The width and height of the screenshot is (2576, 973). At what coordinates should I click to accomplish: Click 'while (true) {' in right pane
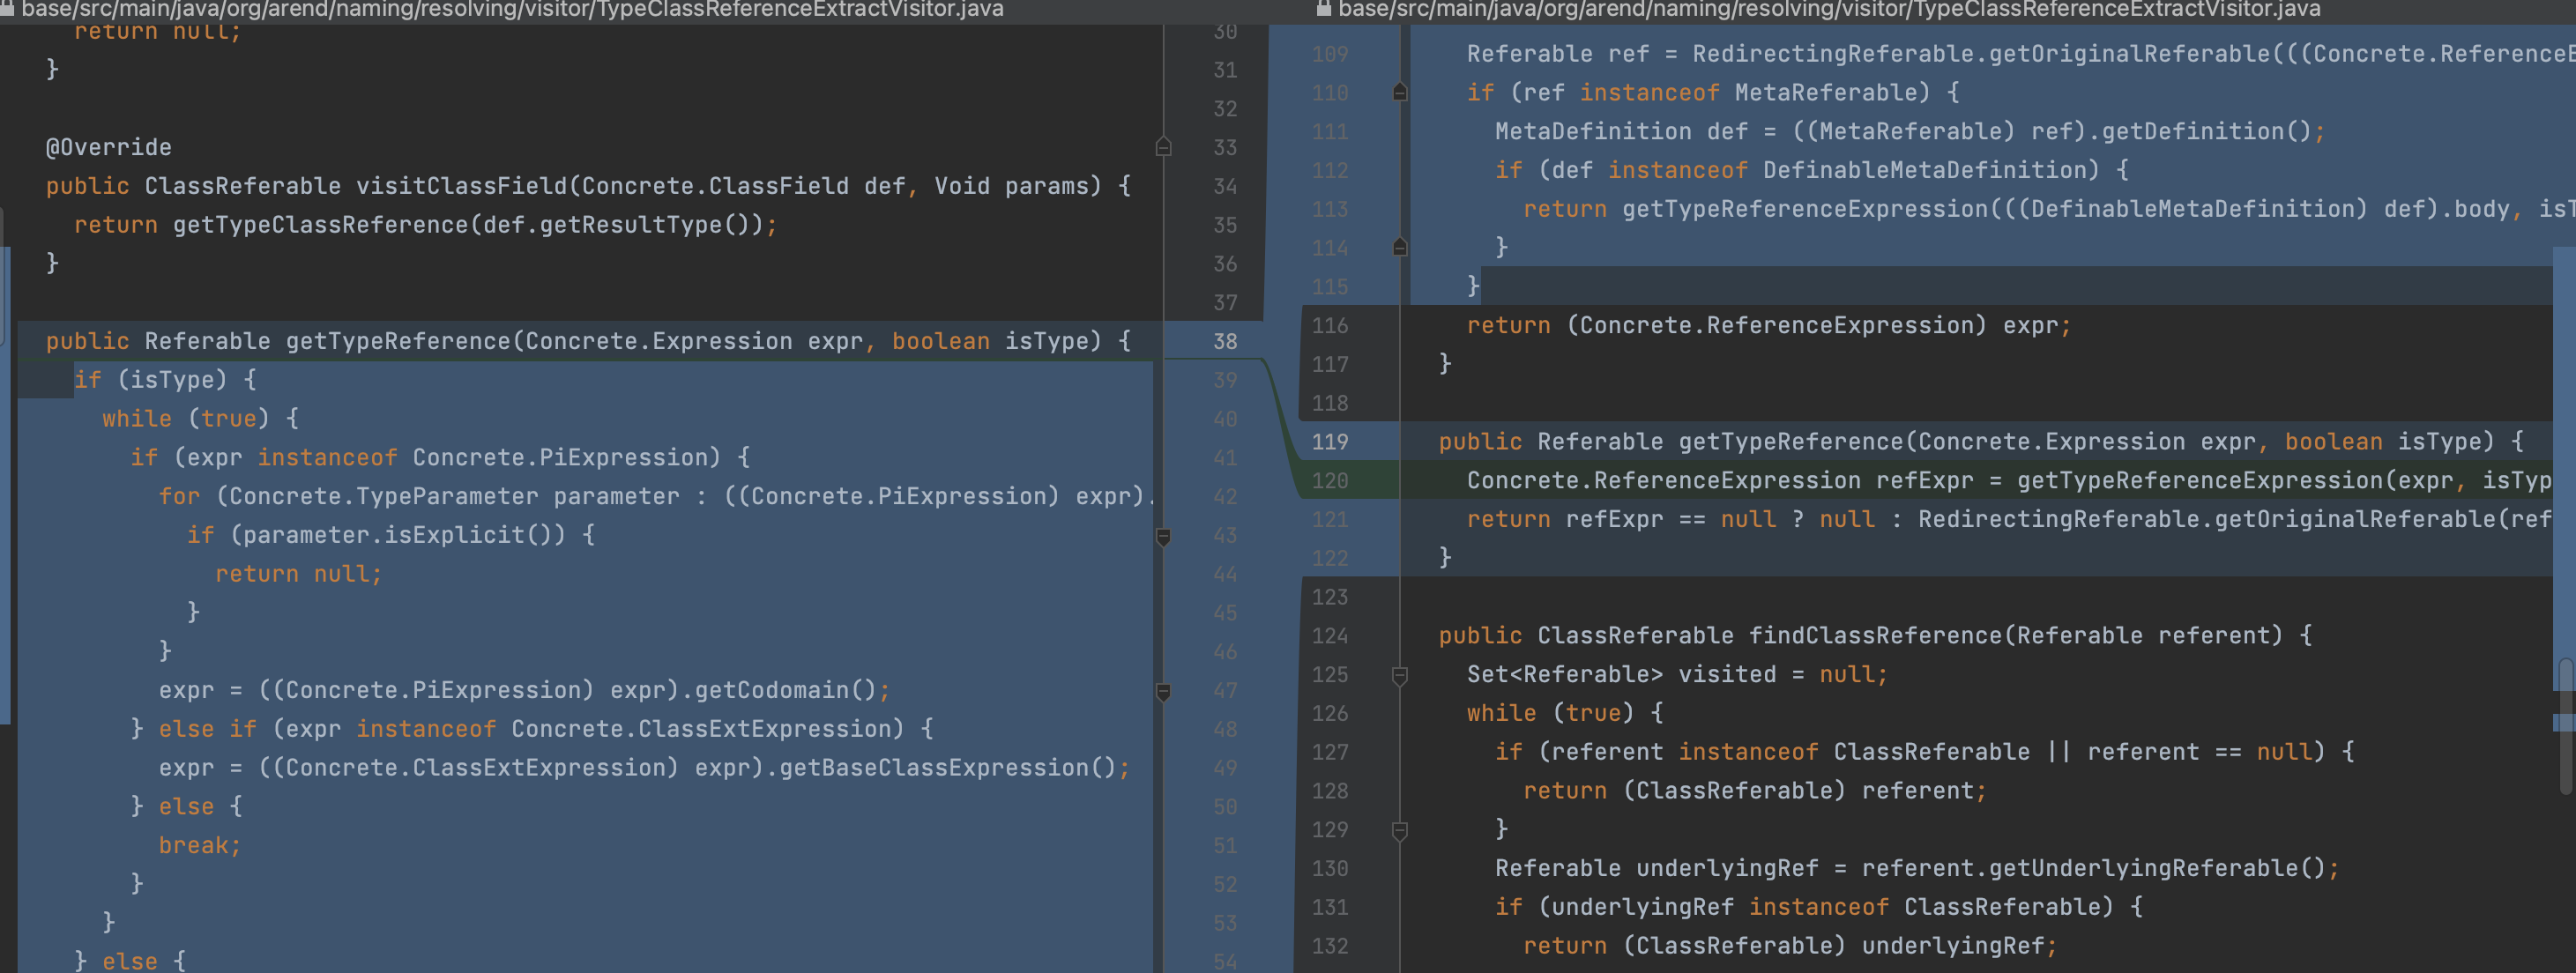point(1565,714)
